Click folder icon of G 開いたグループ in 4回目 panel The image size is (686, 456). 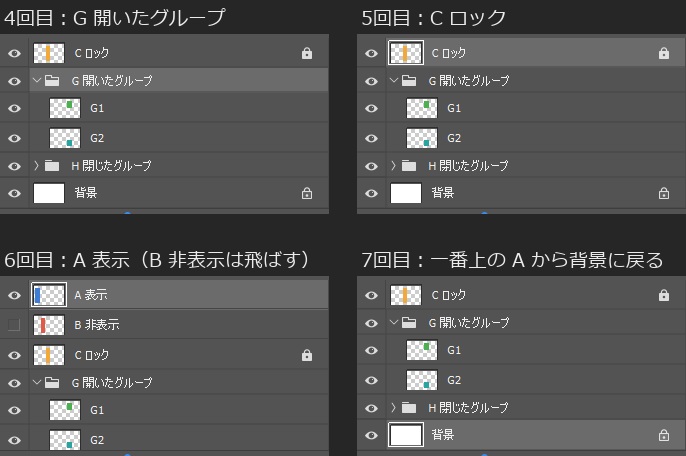tap(52, 81)
